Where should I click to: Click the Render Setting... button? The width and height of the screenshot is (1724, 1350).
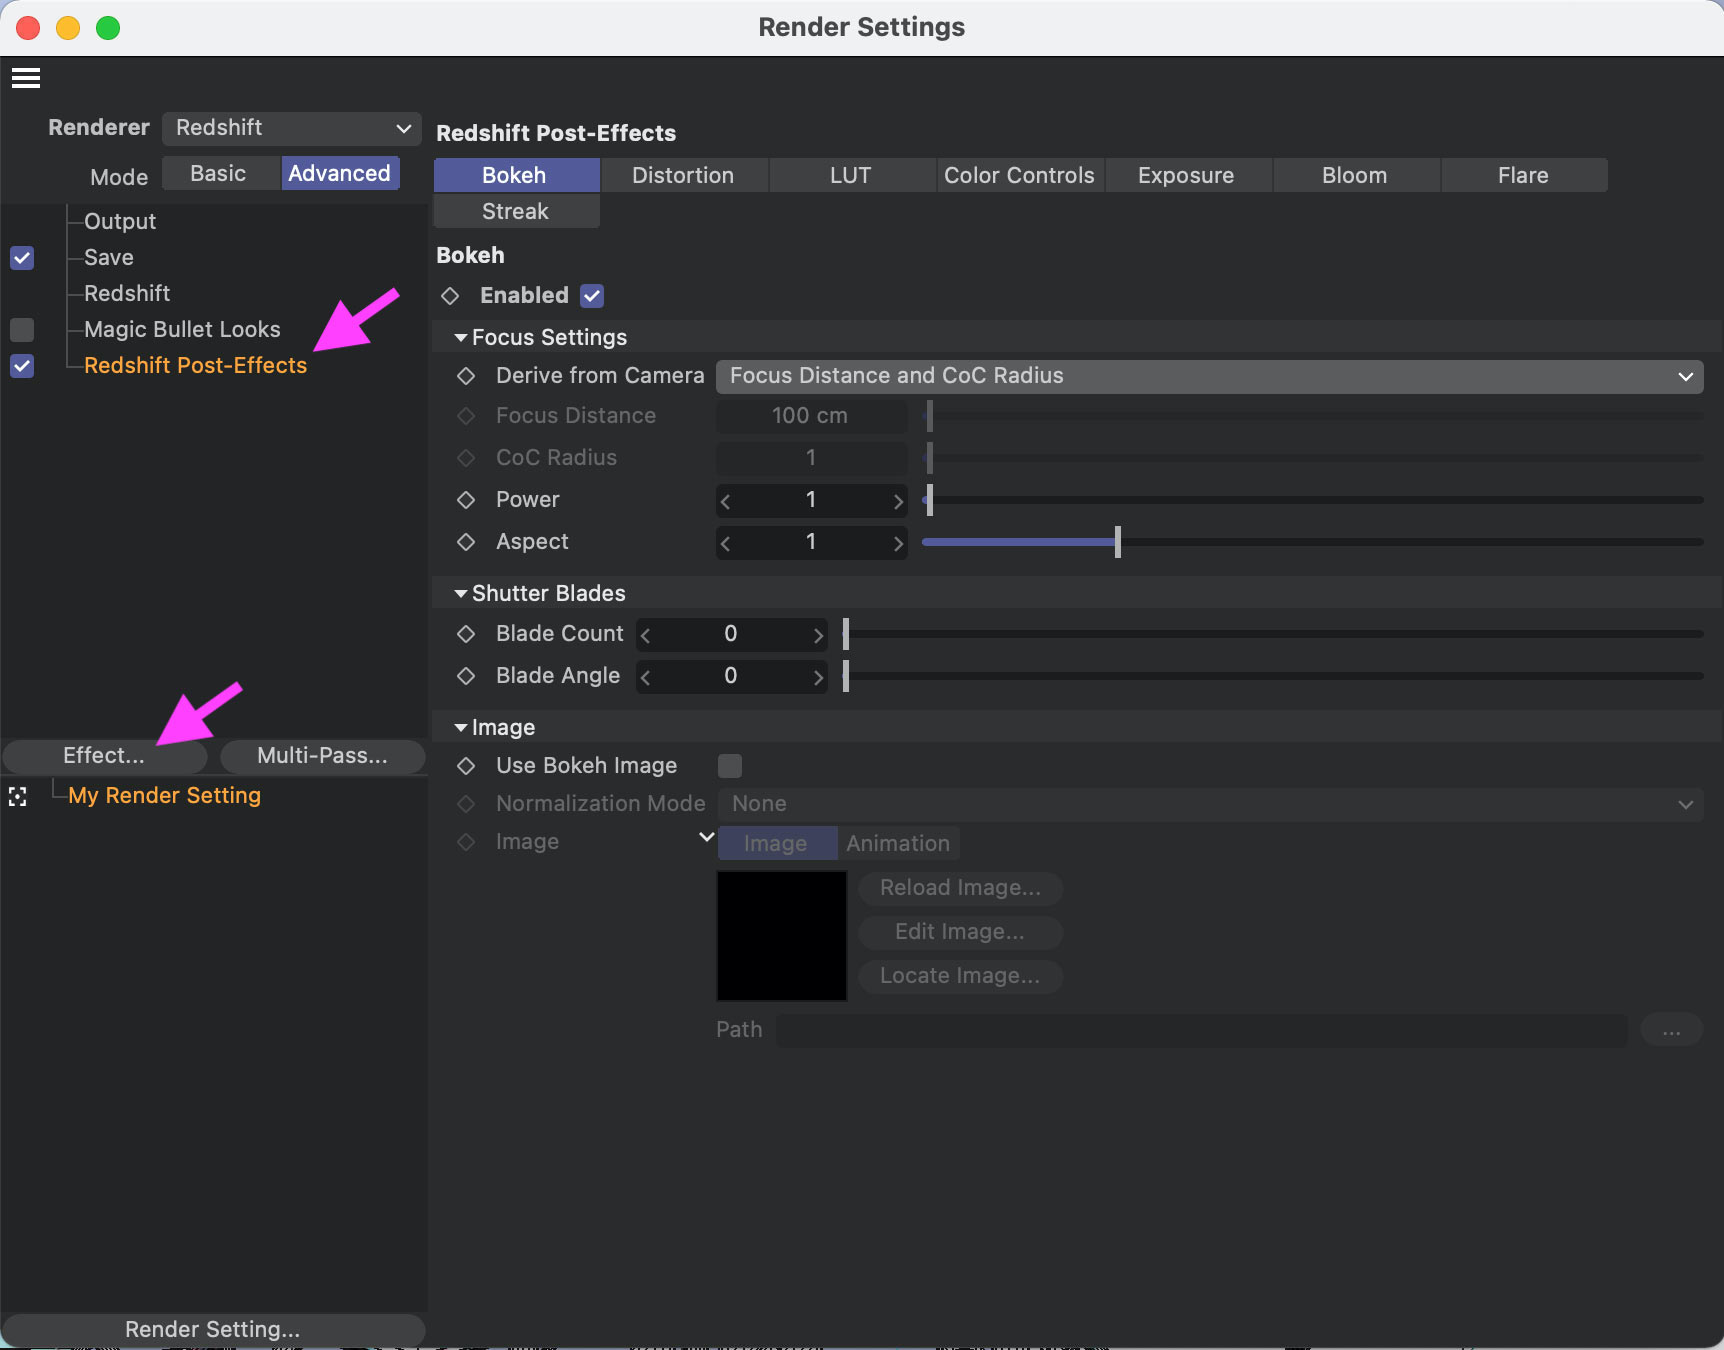click(x=213, y=1329)
